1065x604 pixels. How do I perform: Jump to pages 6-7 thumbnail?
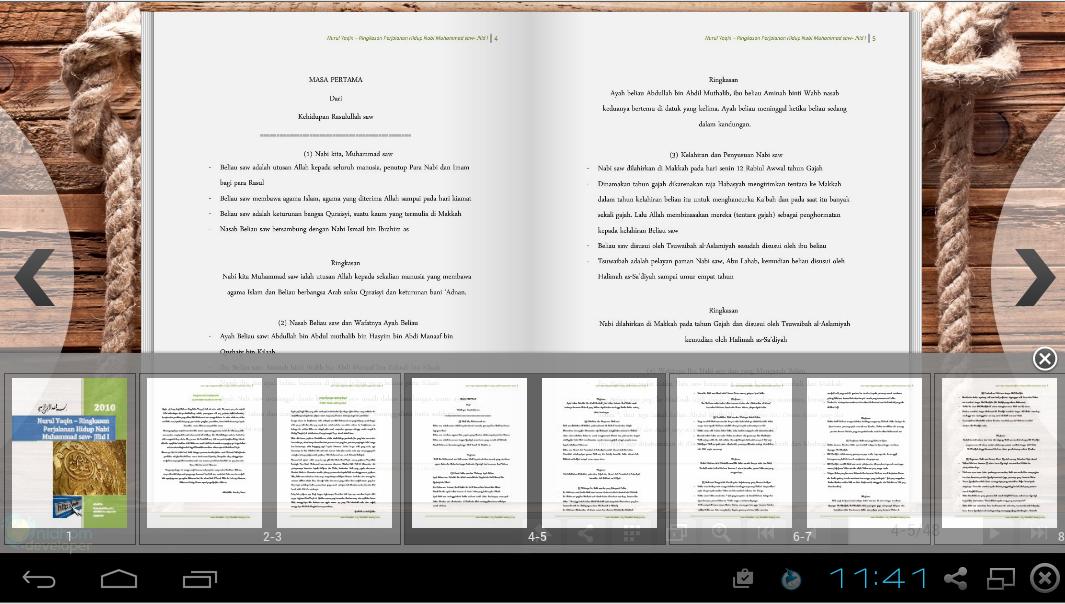[802, 453]
